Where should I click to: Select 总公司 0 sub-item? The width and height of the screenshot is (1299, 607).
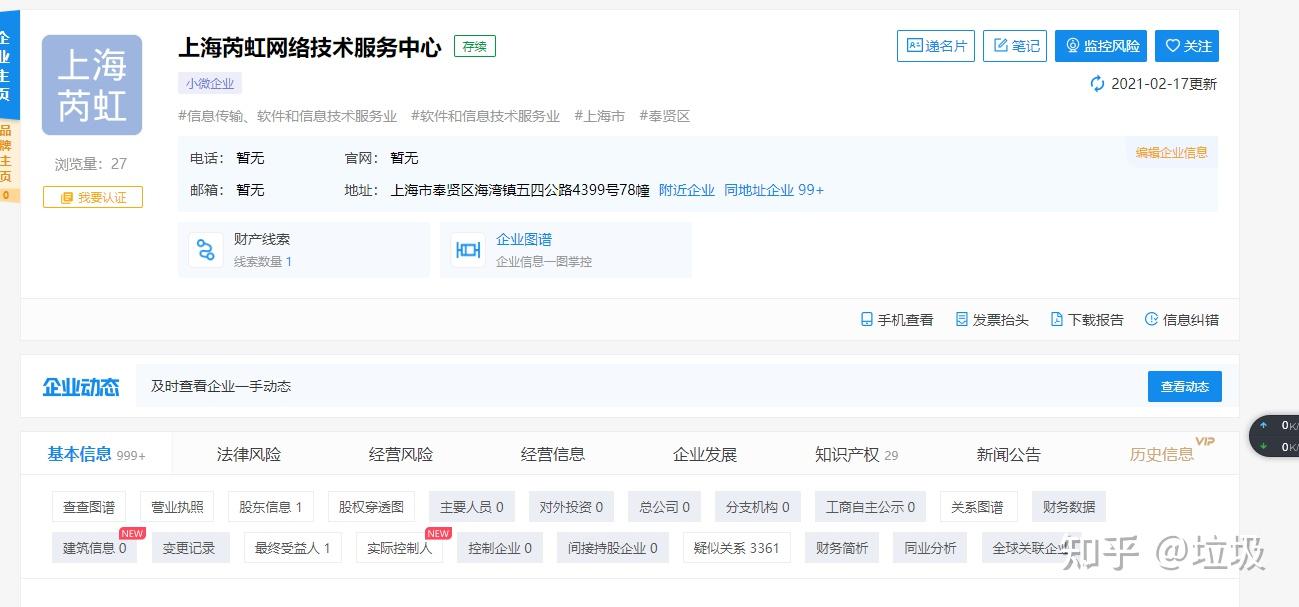(665, 507)
